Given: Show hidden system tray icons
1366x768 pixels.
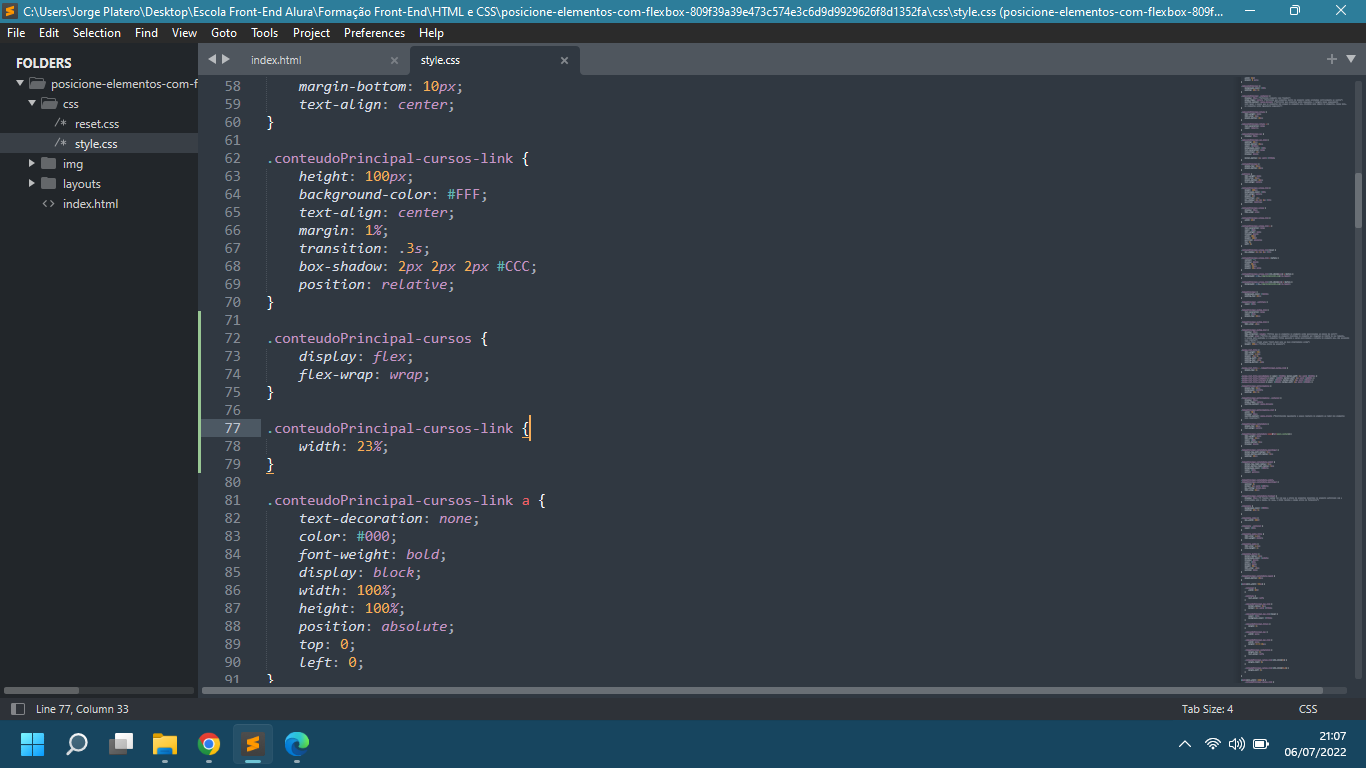Looking at the screenshot, I should 1185,744.
